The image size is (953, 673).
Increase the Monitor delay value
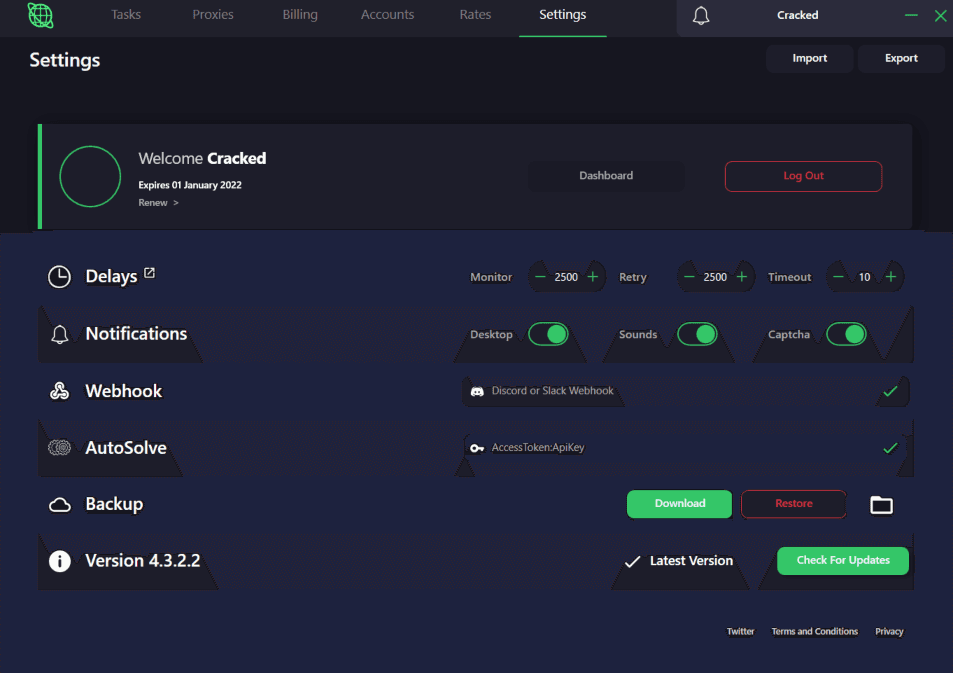pos(593,276)
